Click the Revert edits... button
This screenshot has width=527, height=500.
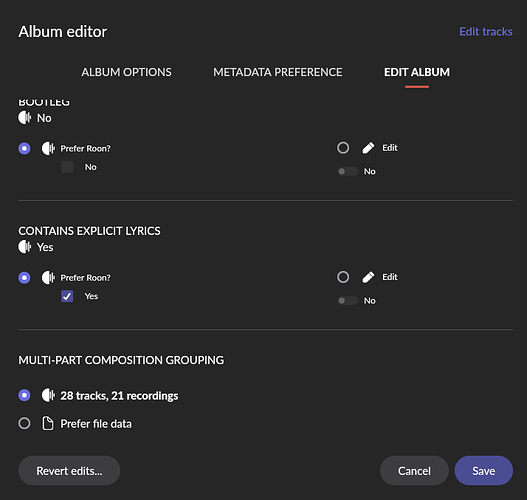pyautogui.click(x=69, y=470)
